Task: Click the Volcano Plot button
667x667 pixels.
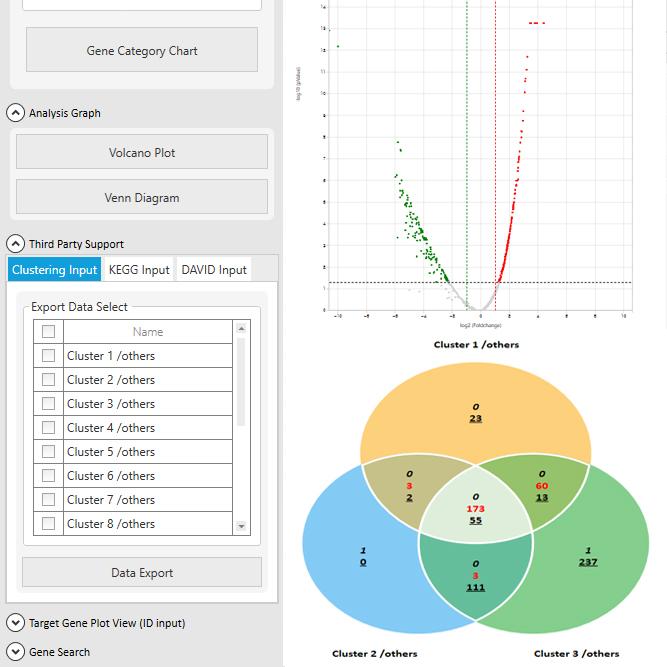Action: point(142,152)
